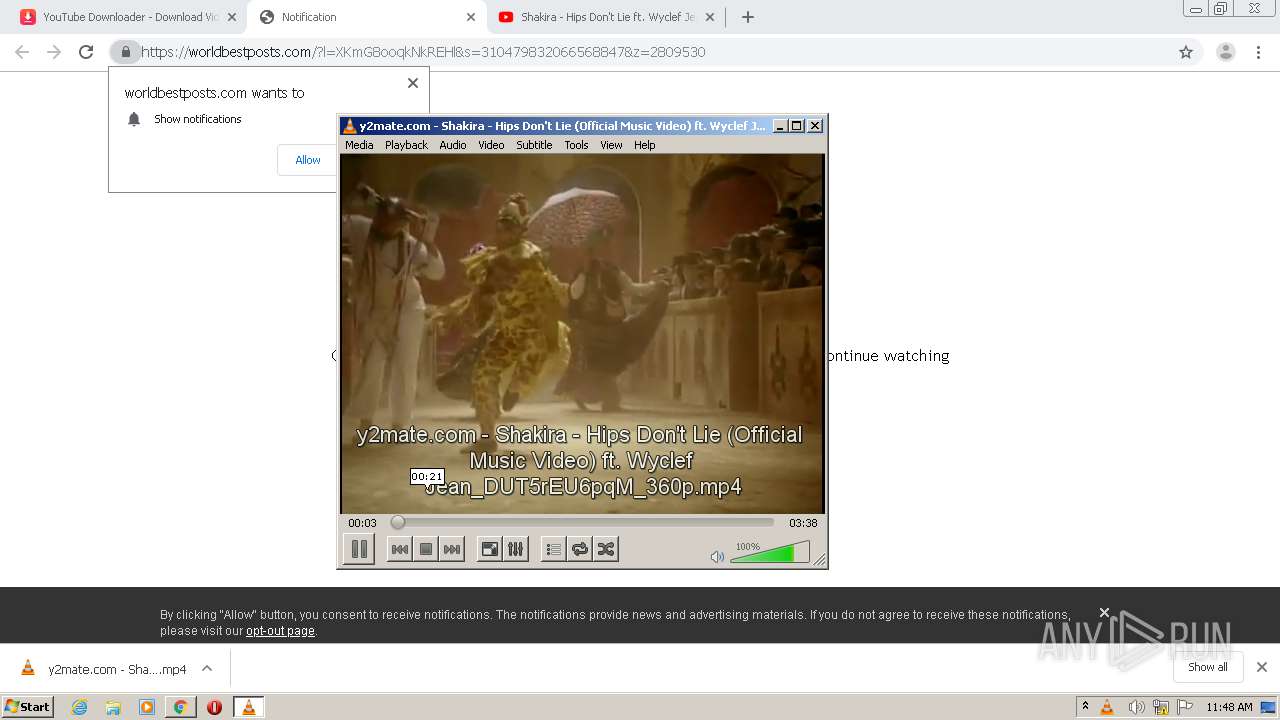Close the Chrome downloads bar
This screenshot has width=1280, height=720.
(x=1262, y=667)
